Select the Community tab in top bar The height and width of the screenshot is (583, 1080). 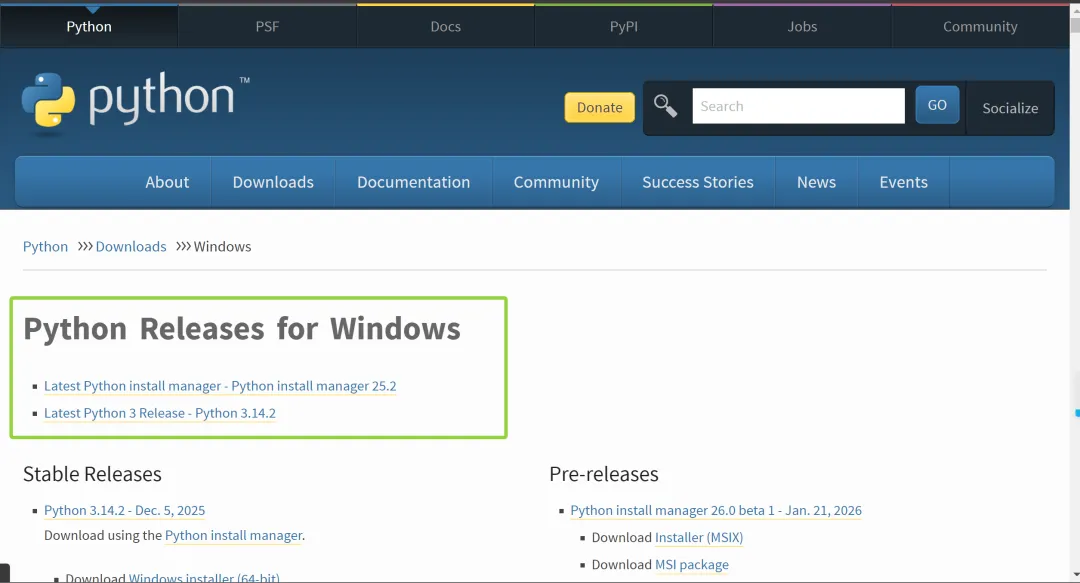(980, 26)
